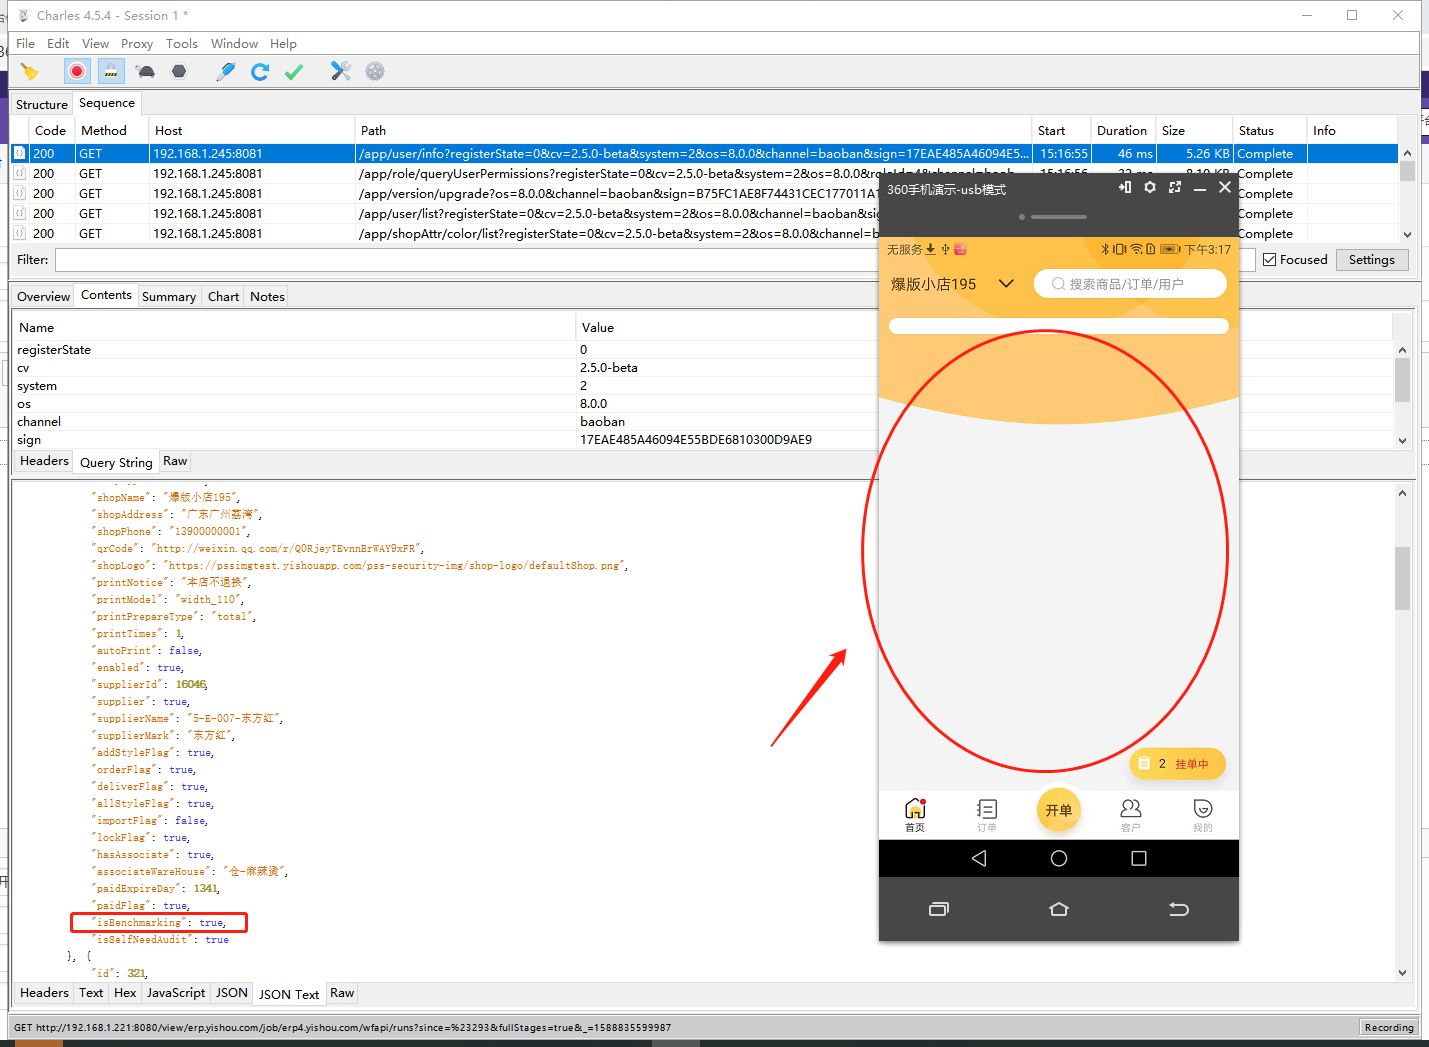
Task: Open settings with the gray gear icon
Action: click(x=375, y=71)
